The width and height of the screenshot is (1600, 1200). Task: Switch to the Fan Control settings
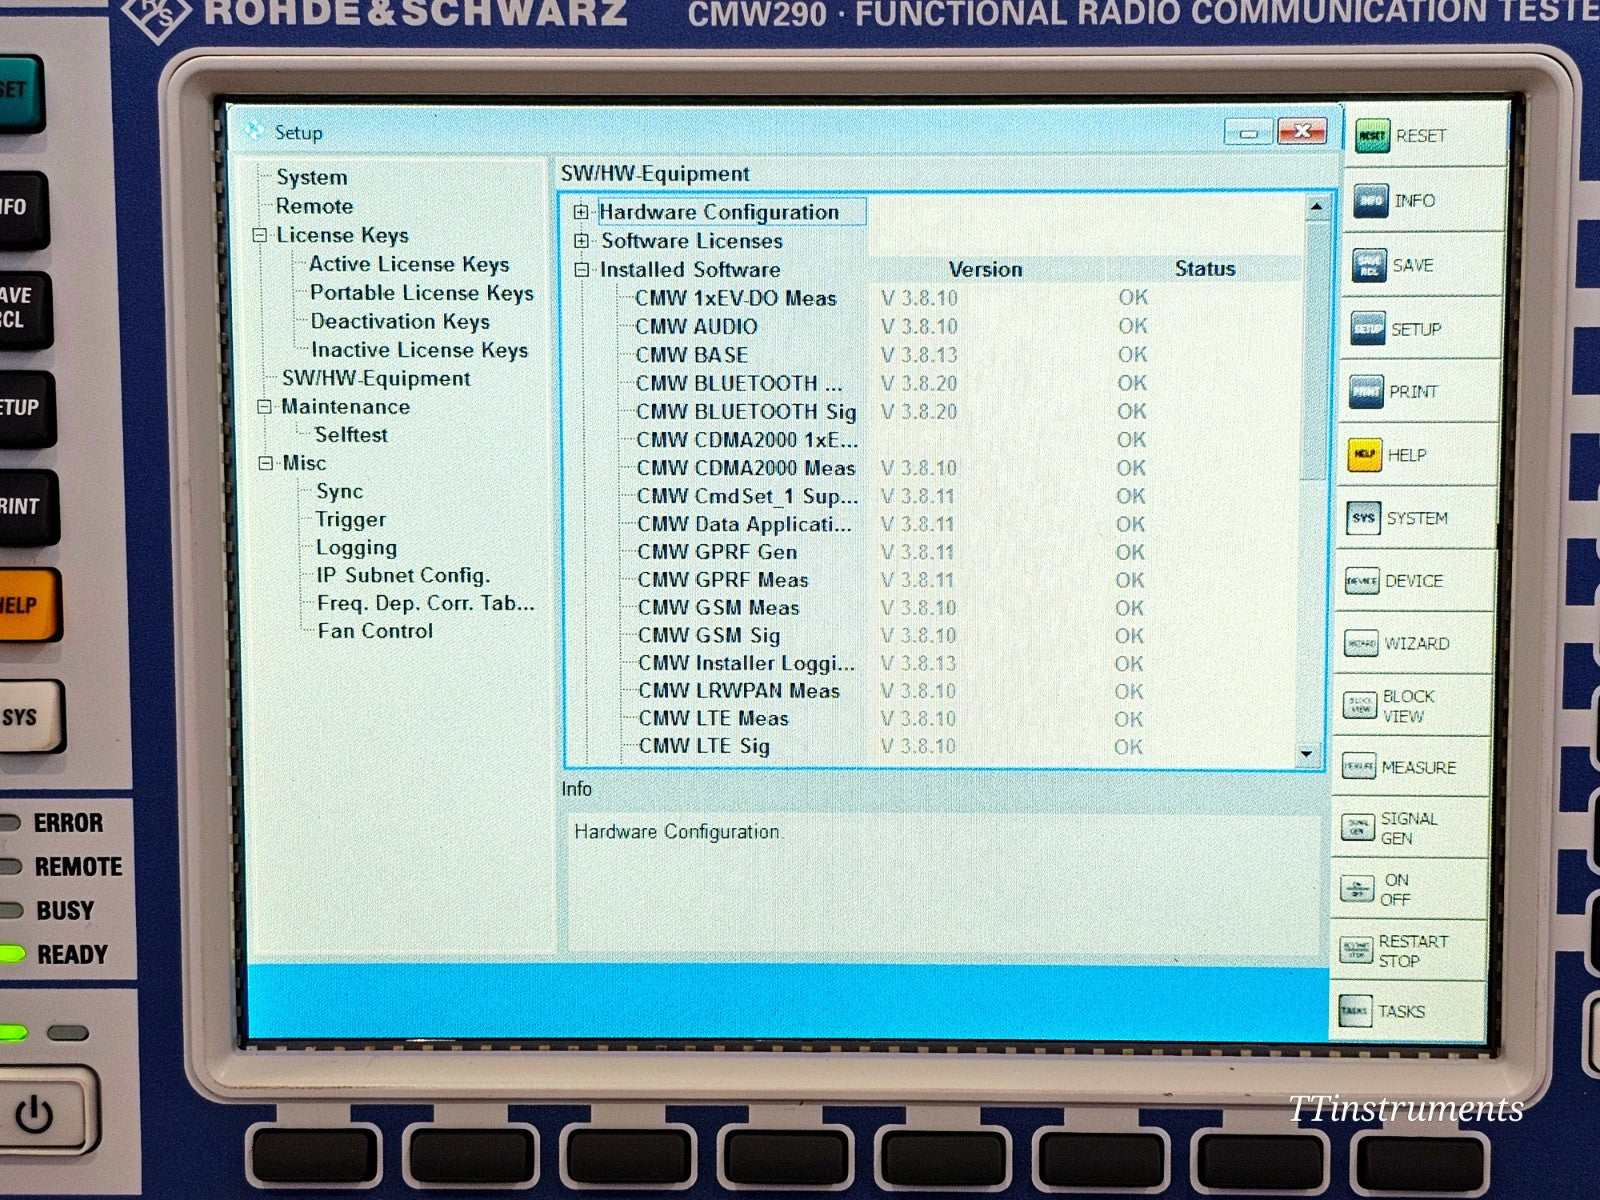pyautogui.click(x=373, y=631)
